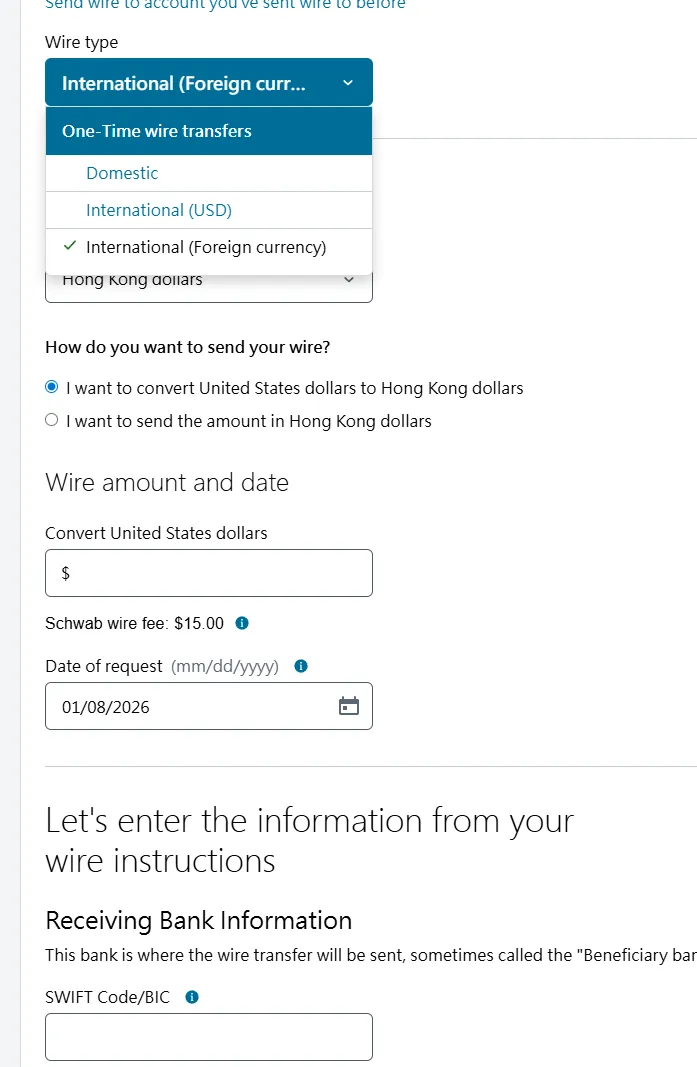Choose Domestic wire type option
Screen dimensions: 697x1067
[x=122, y=173]
